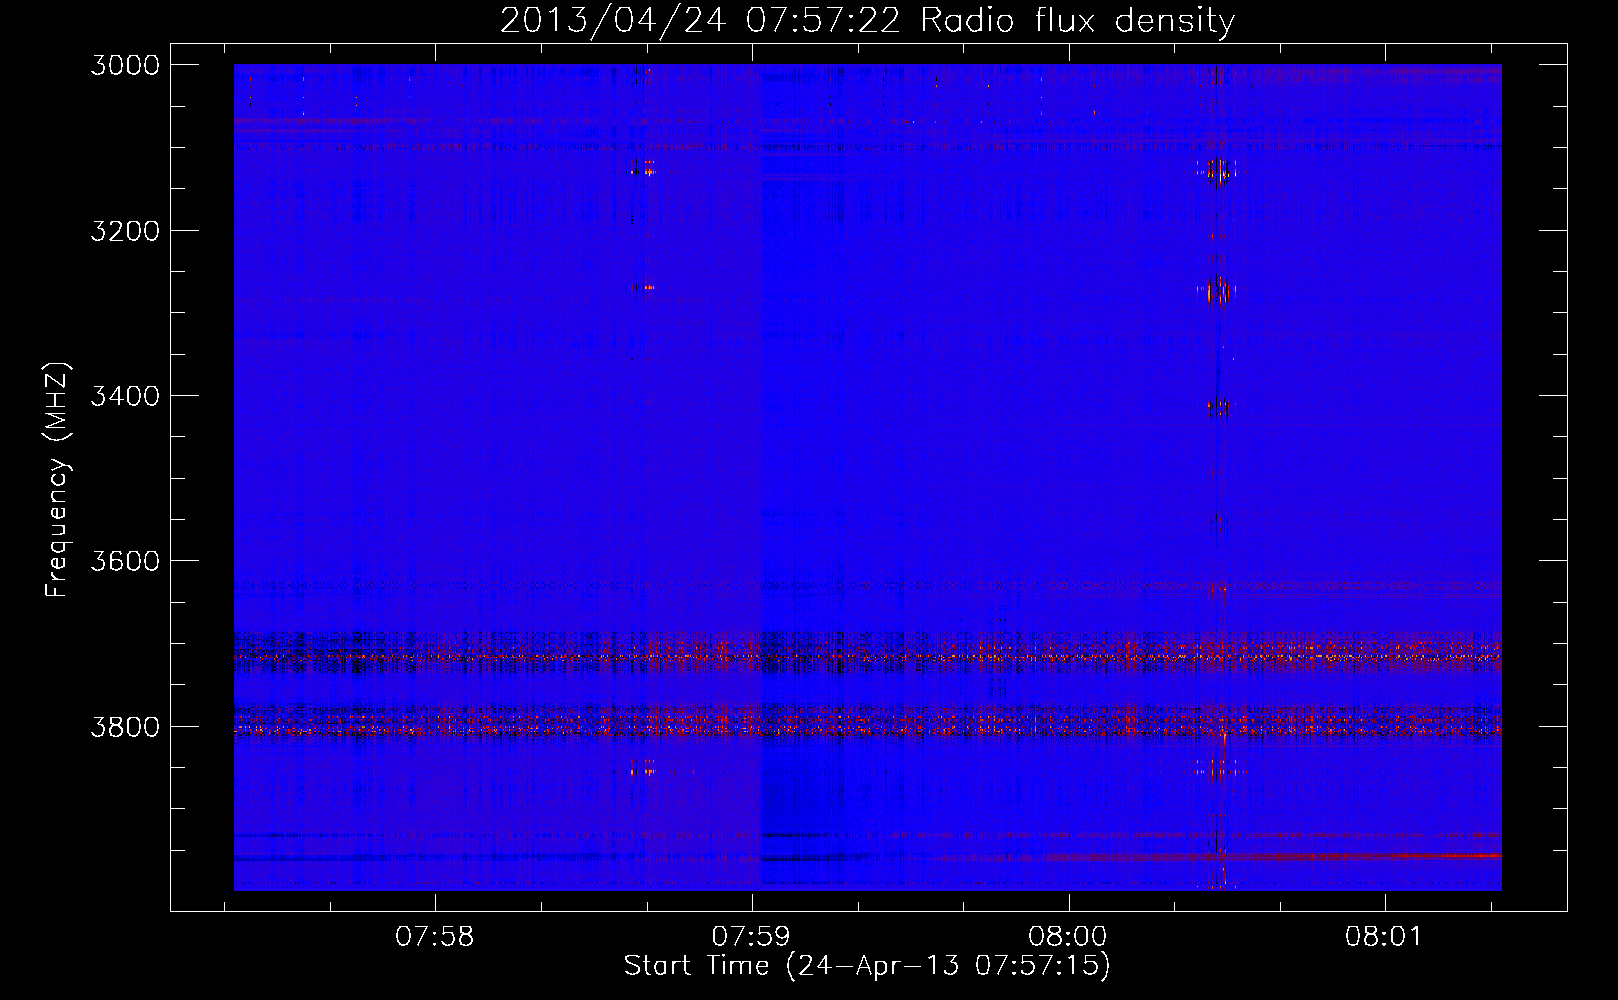The width and height of the screenshot is (1618, 1000).
Task: Click the 3400 frequency axis label
Action: [x=125, y=396]
